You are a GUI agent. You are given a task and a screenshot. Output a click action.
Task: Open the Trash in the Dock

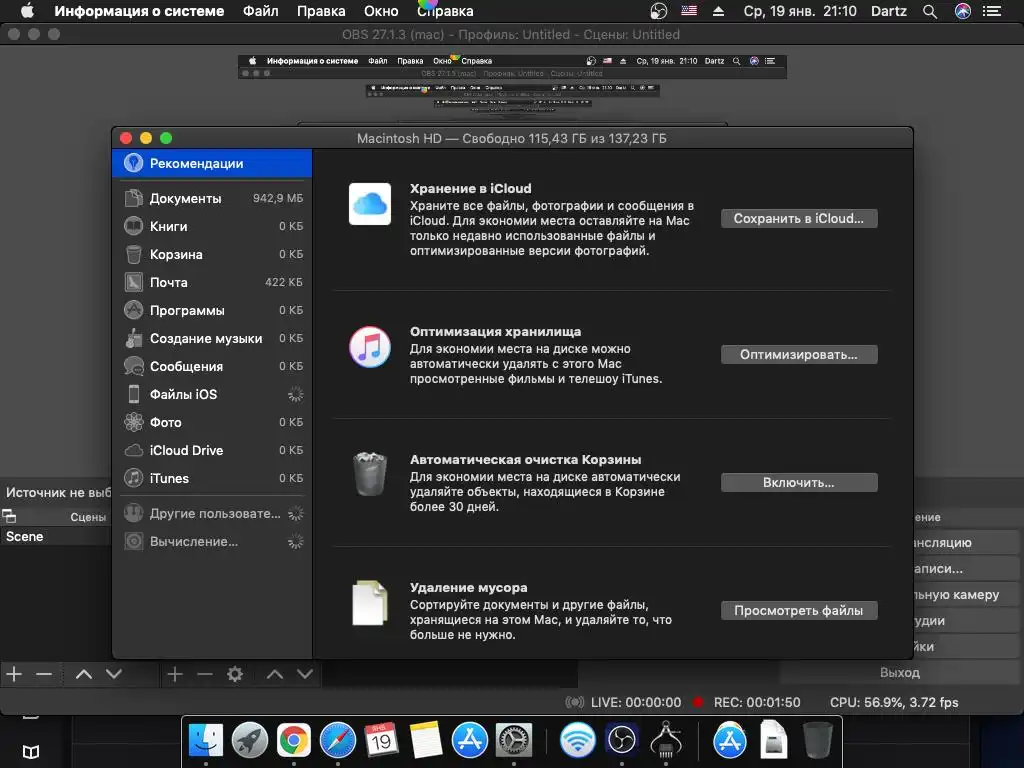coord(817,741)
